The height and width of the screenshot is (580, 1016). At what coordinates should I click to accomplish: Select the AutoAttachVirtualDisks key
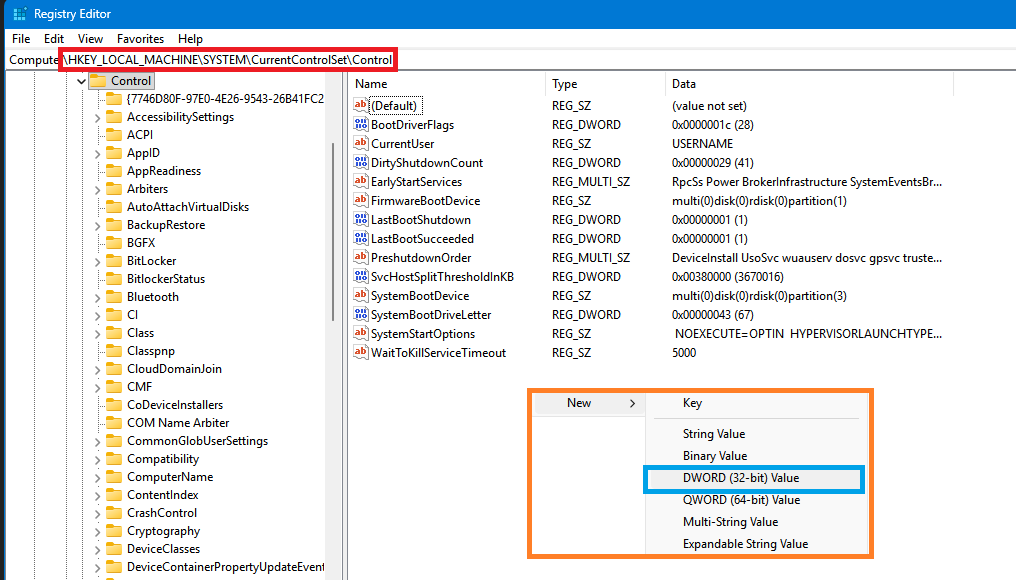[188, 207]
